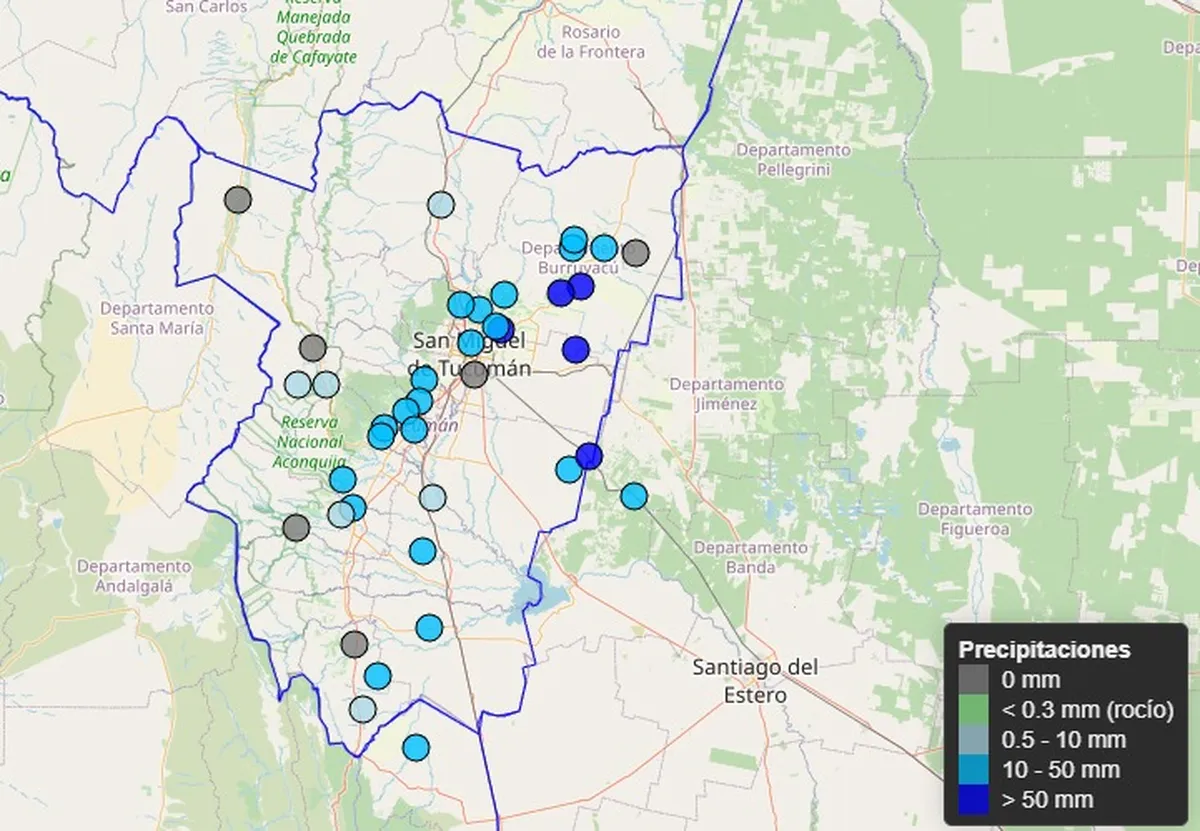Viewport: 1200px width, 831px height.
Task: Open the dark blue marker on the southeastern border
Action: coord(589,456)
